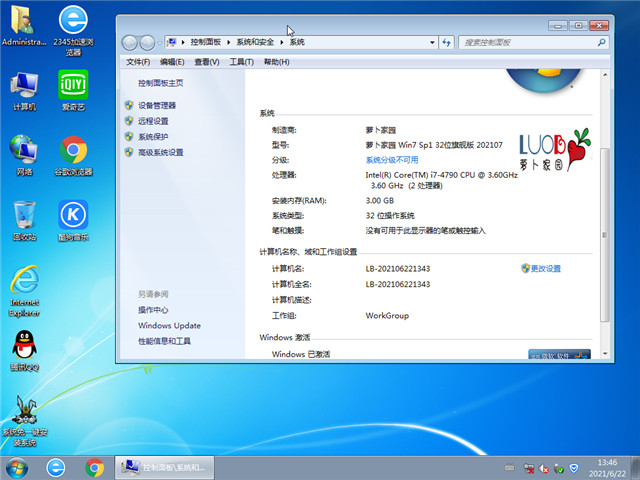This screenshot has height=480, width=640.
Task: Open the blue shield security tray icon
Action: click(574, 468)
